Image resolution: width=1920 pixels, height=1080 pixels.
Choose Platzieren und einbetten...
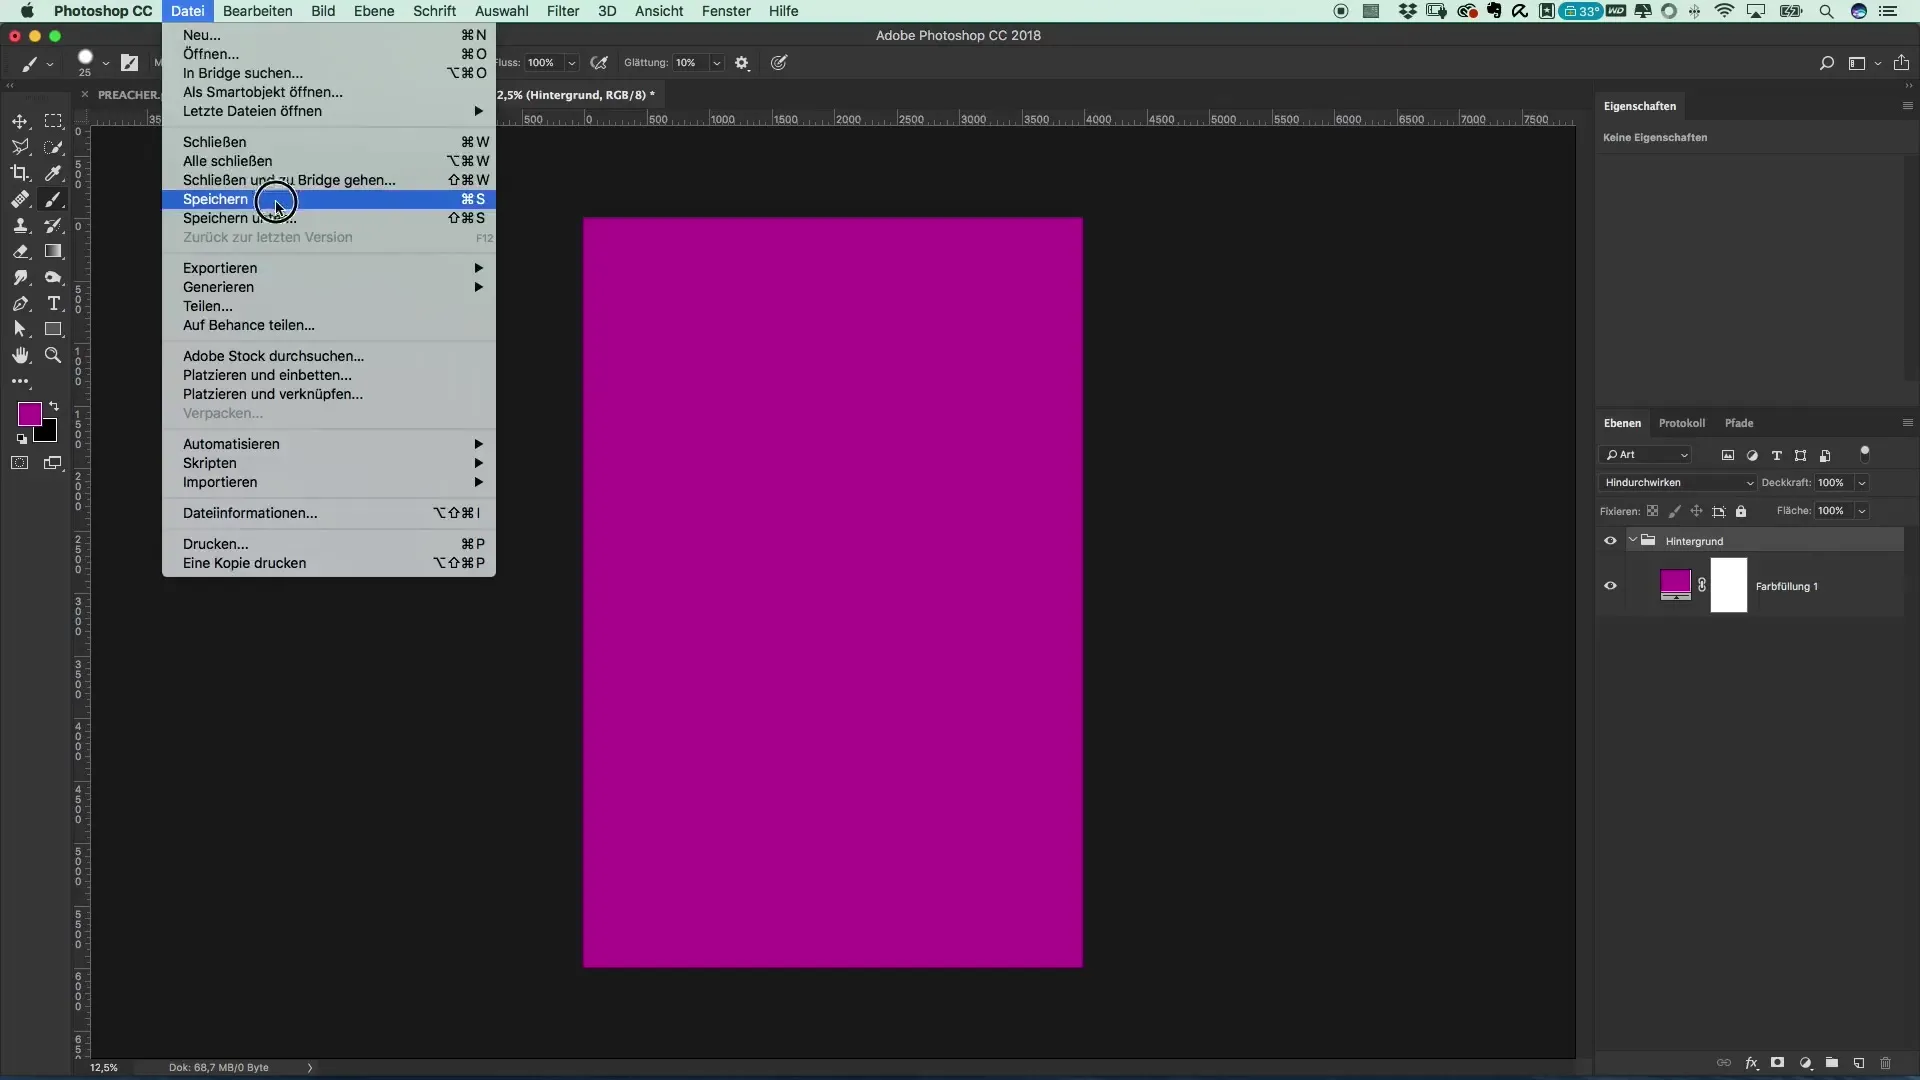(329, 375)
